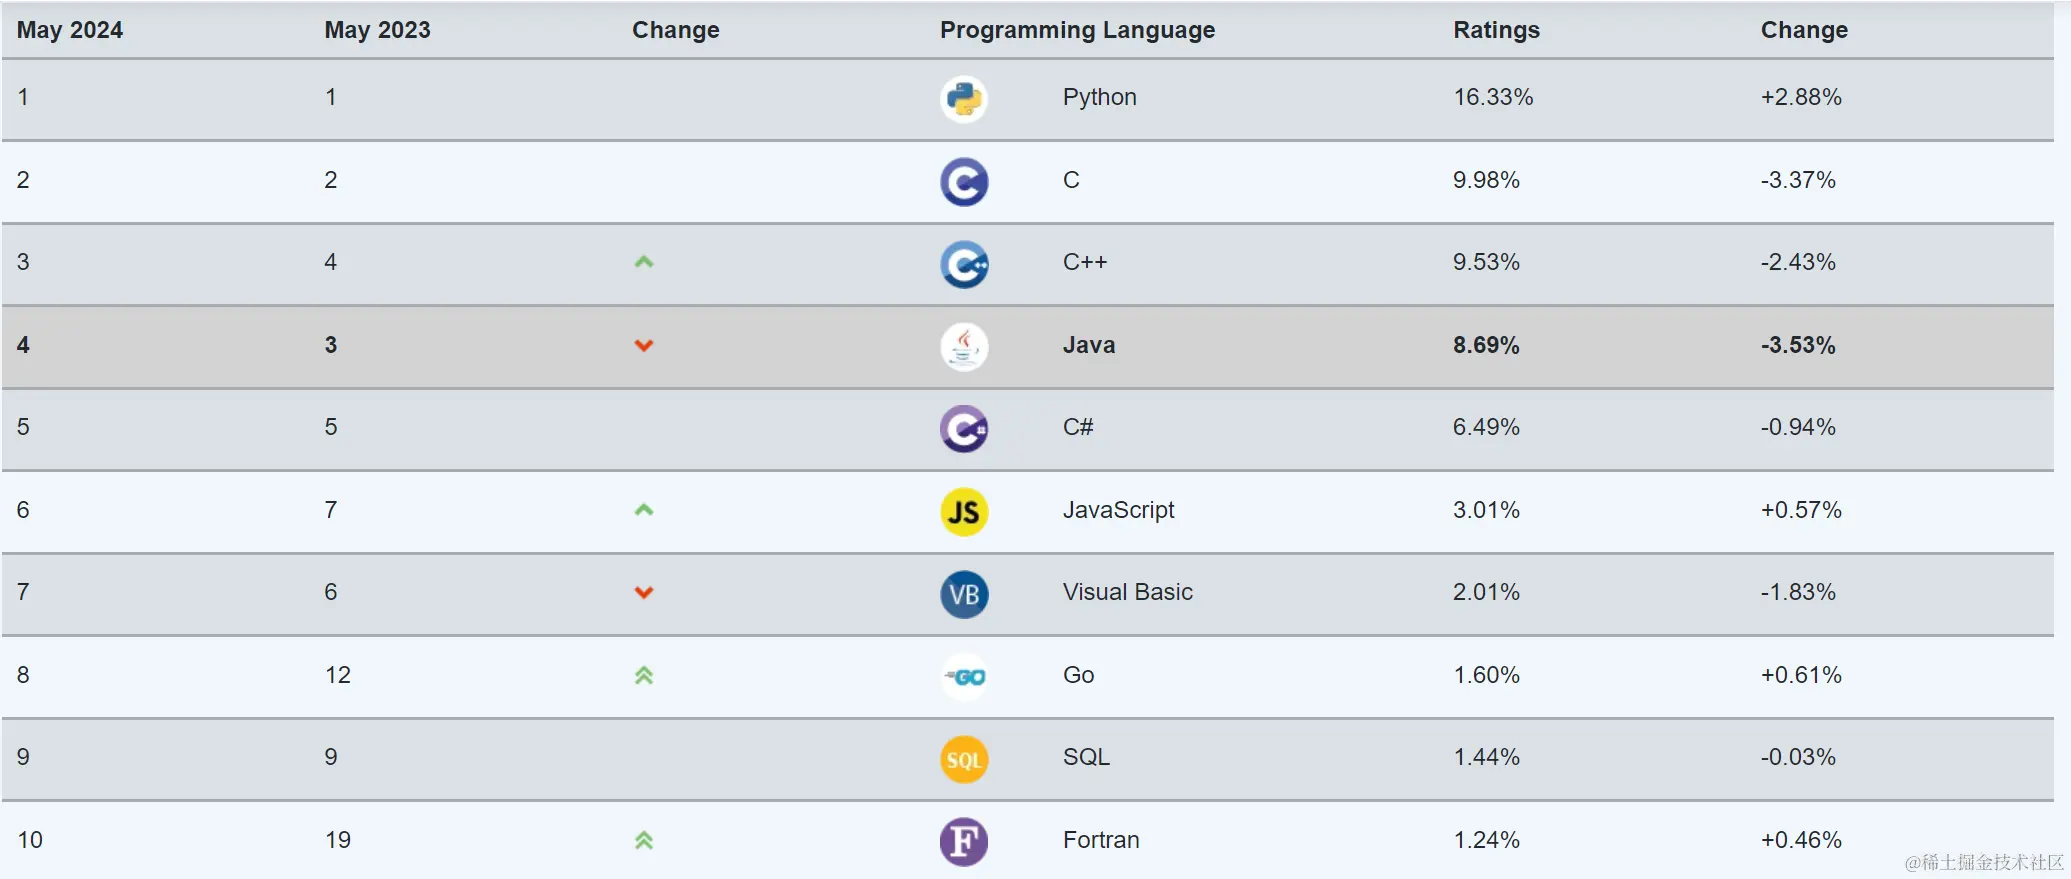Select the JavaScript language name

coord(1118,510)
